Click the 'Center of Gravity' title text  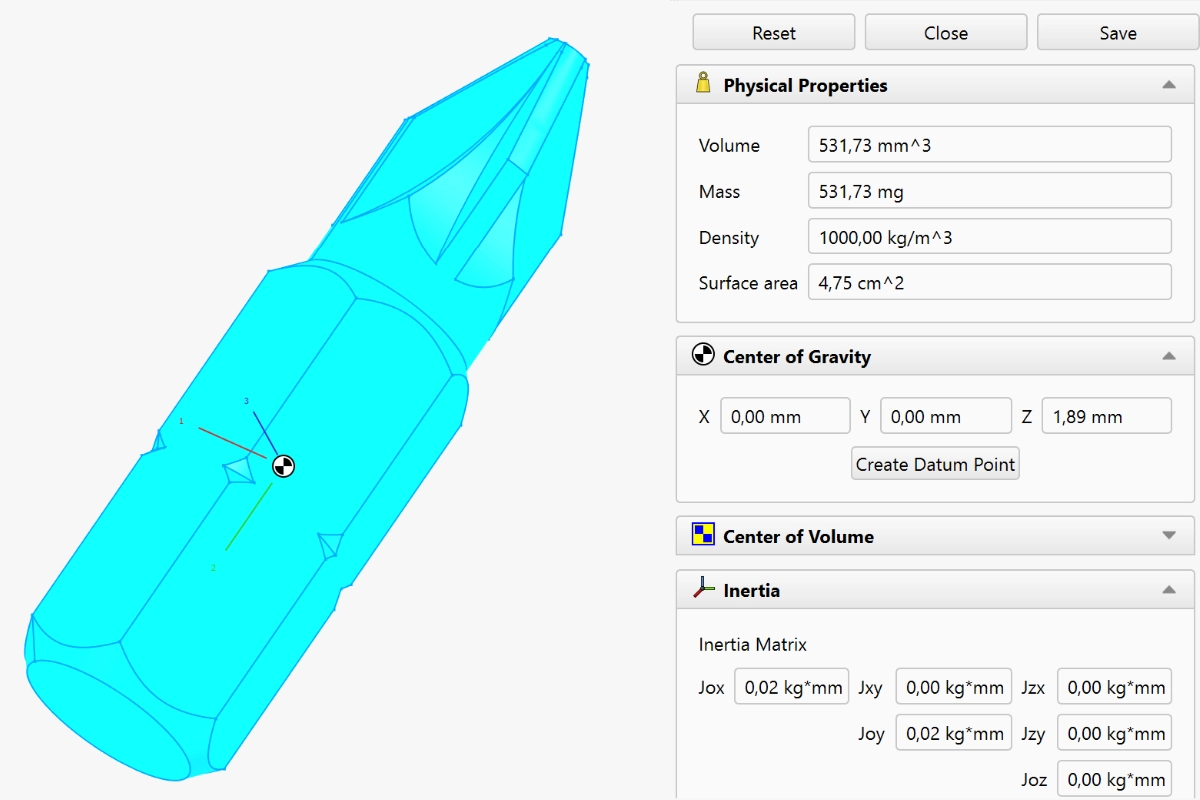point(797,357)
